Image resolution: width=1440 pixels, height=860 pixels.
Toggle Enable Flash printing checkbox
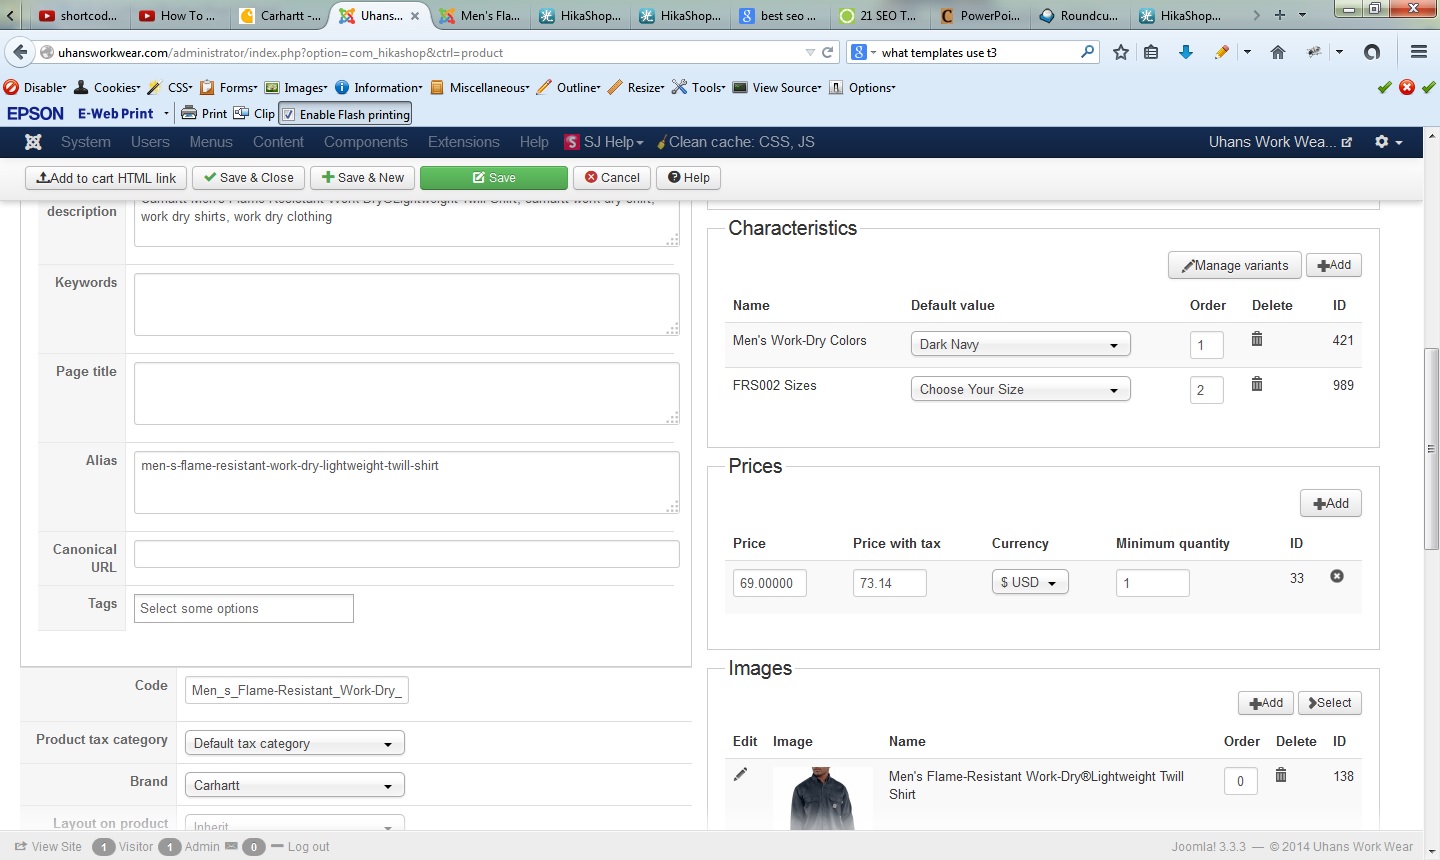(289, 115)
